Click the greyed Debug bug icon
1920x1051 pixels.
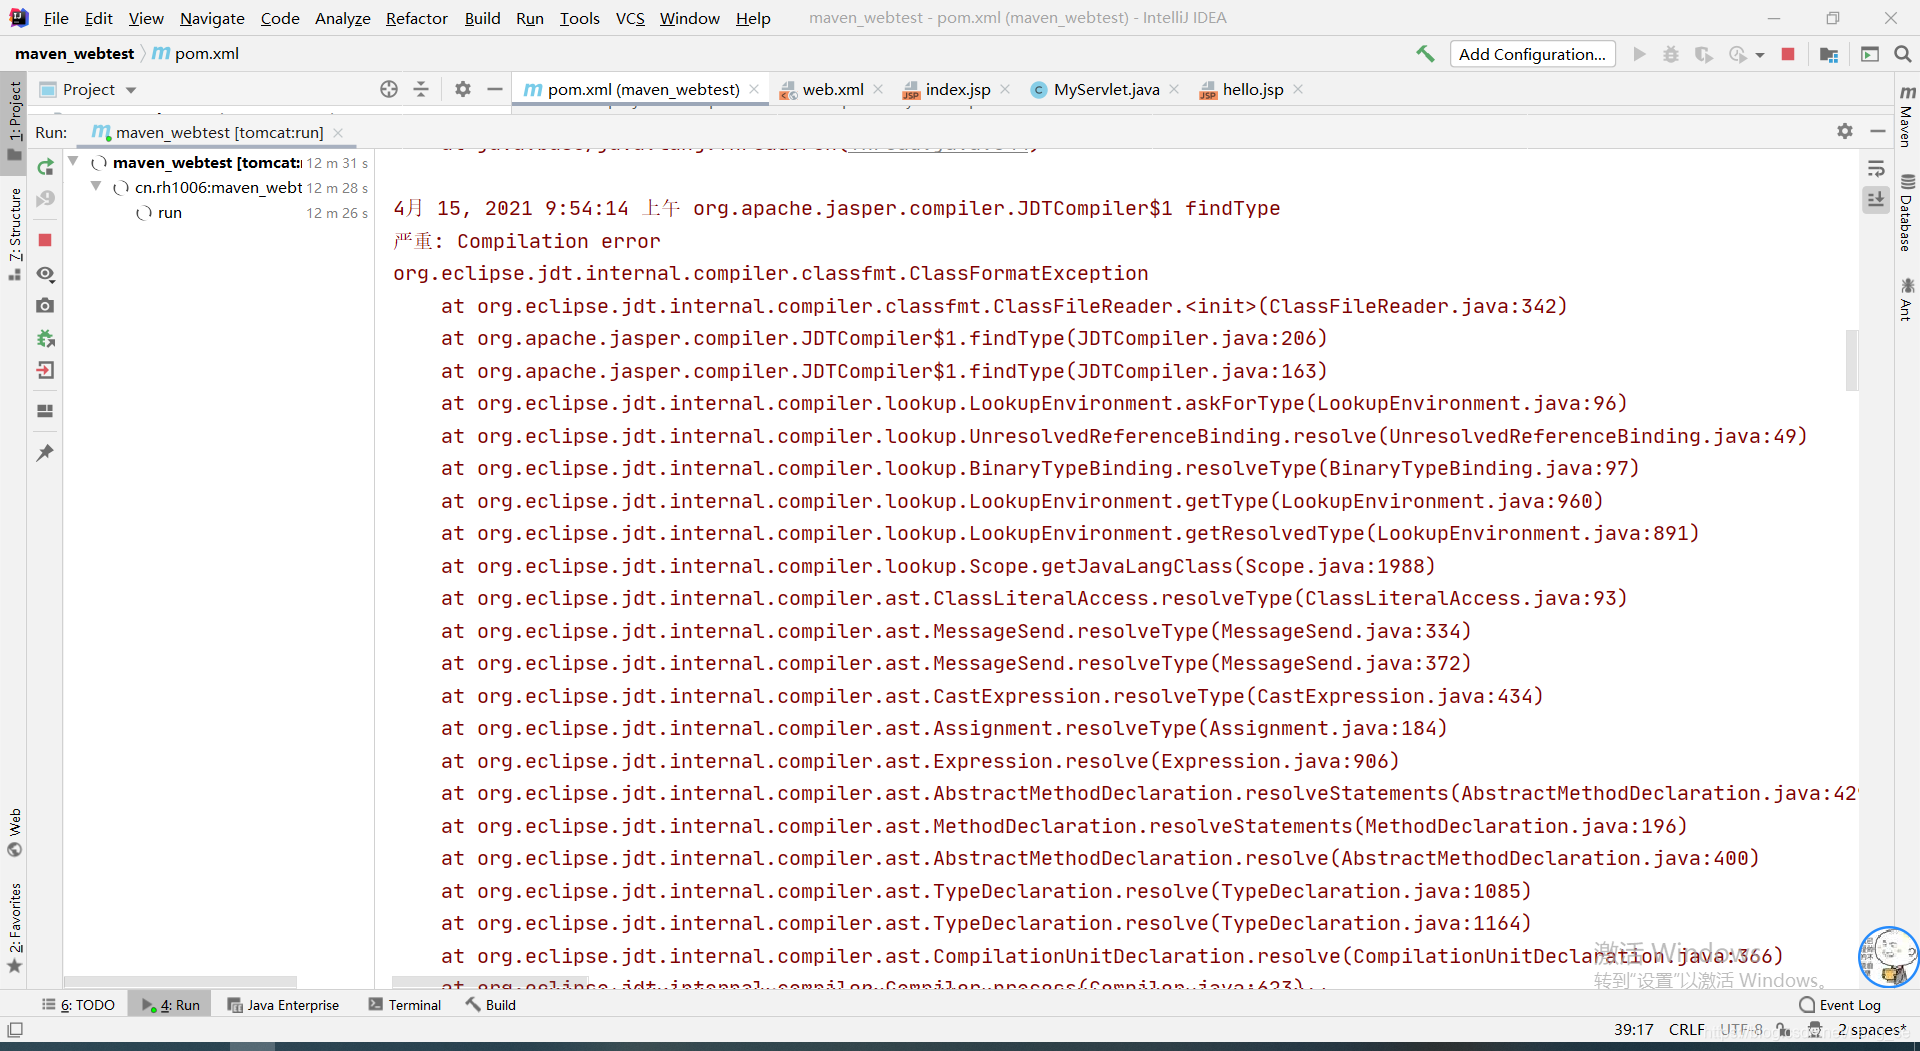pos(1671,54)
